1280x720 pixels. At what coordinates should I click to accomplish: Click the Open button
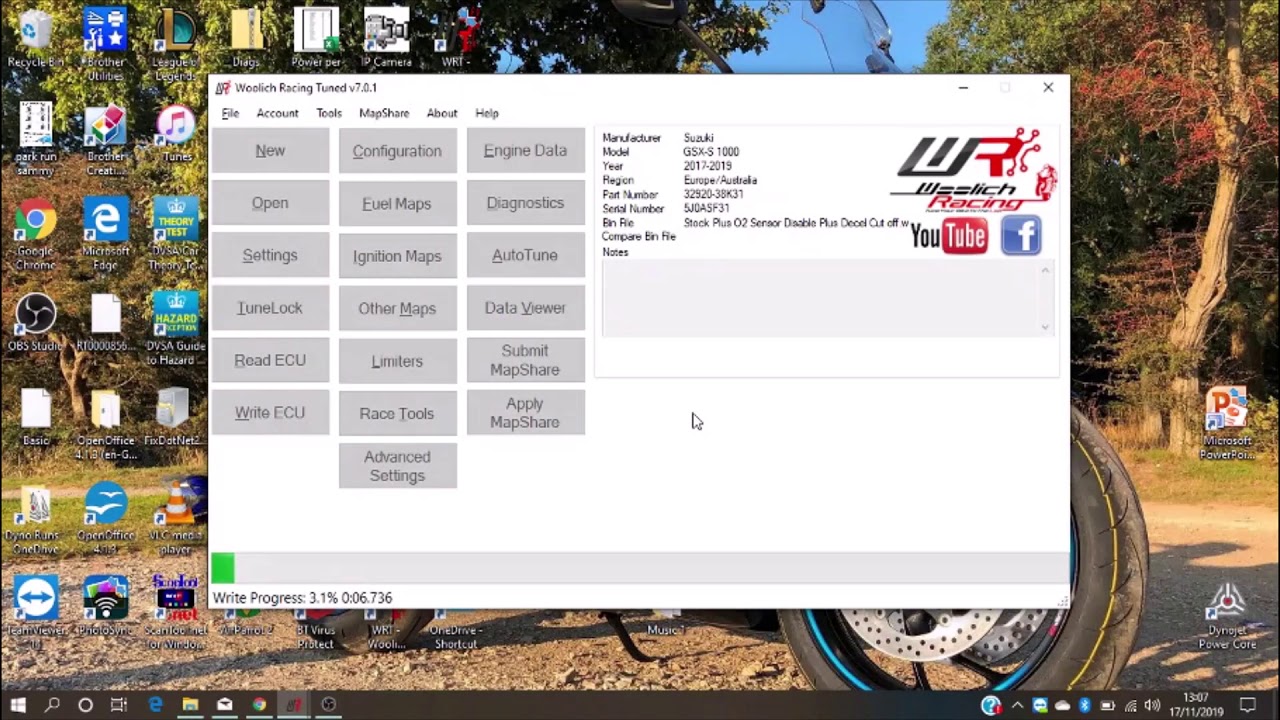click(x=270, y=203)
